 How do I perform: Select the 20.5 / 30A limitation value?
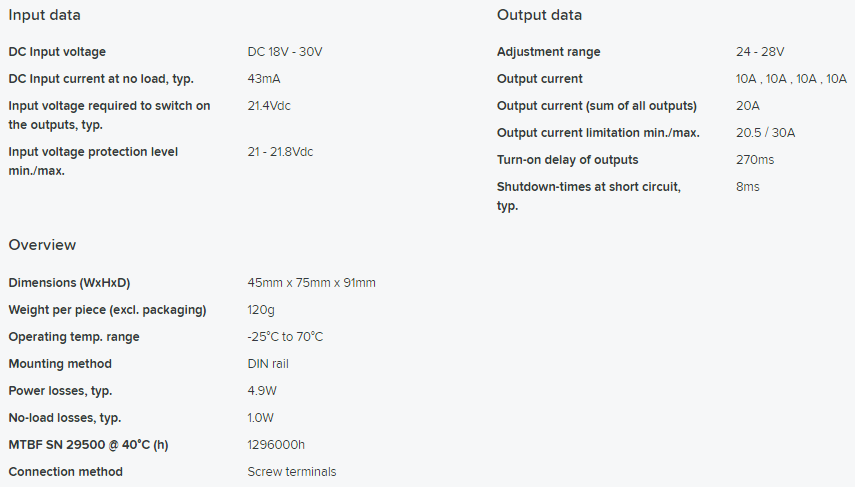click(x=765, y=133)
